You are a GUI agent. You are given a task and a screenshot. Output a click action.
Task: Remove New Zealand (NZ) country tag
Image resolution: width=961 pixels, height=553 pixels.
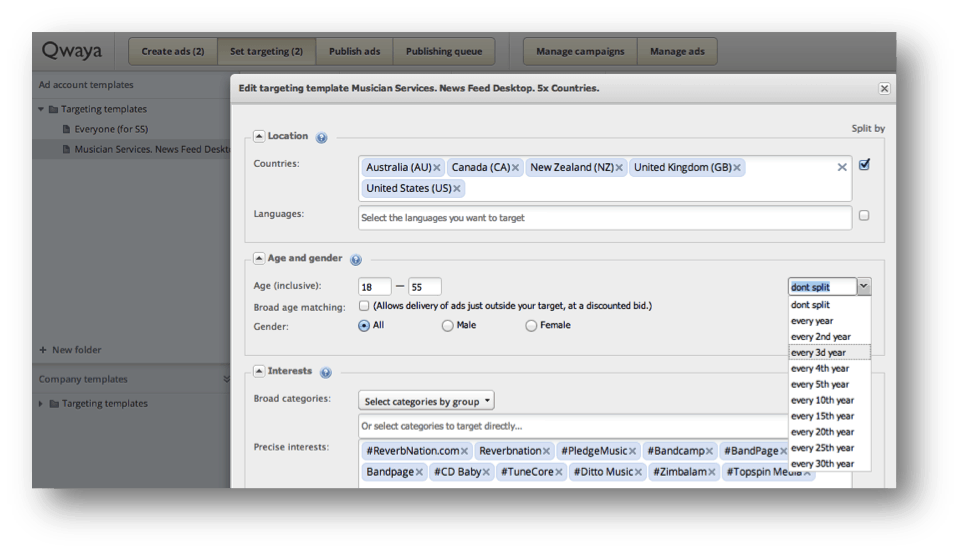pos(619,167)
